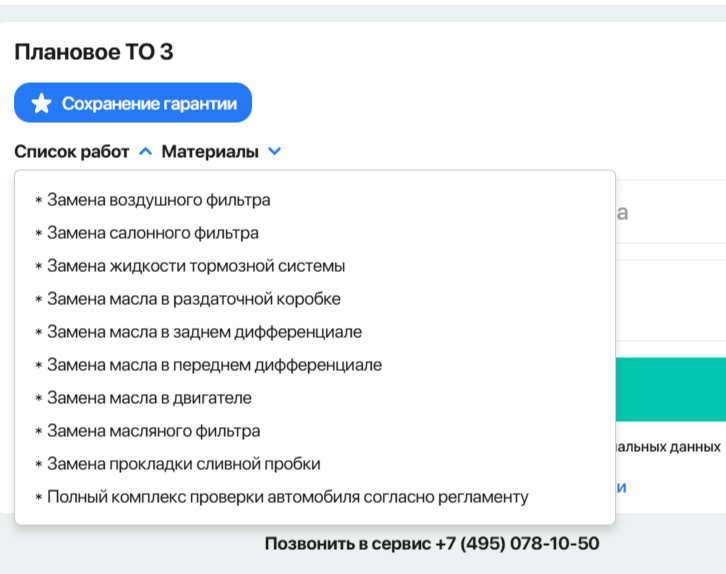
Task: Expand the 'Материалы' chevron arrow
Action: pos(275,152)
